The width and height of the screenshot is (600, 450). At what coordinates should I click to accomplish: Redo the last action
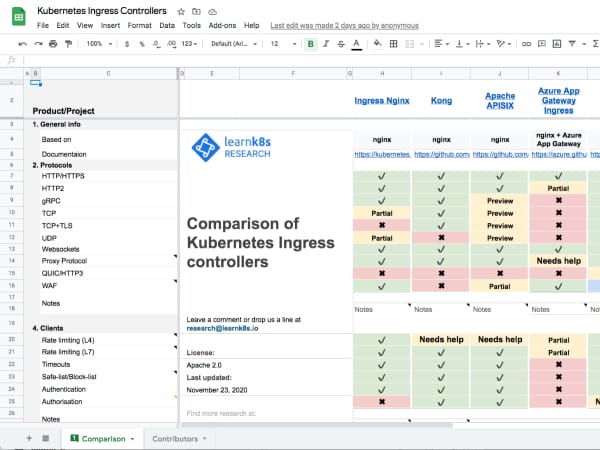tap(38, 44)
